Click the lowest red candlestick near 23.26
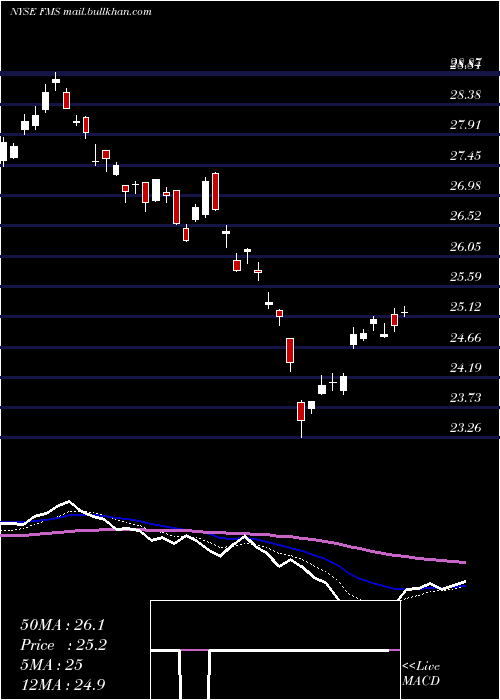This screenshot has width=500, height=700. (301, 419)
